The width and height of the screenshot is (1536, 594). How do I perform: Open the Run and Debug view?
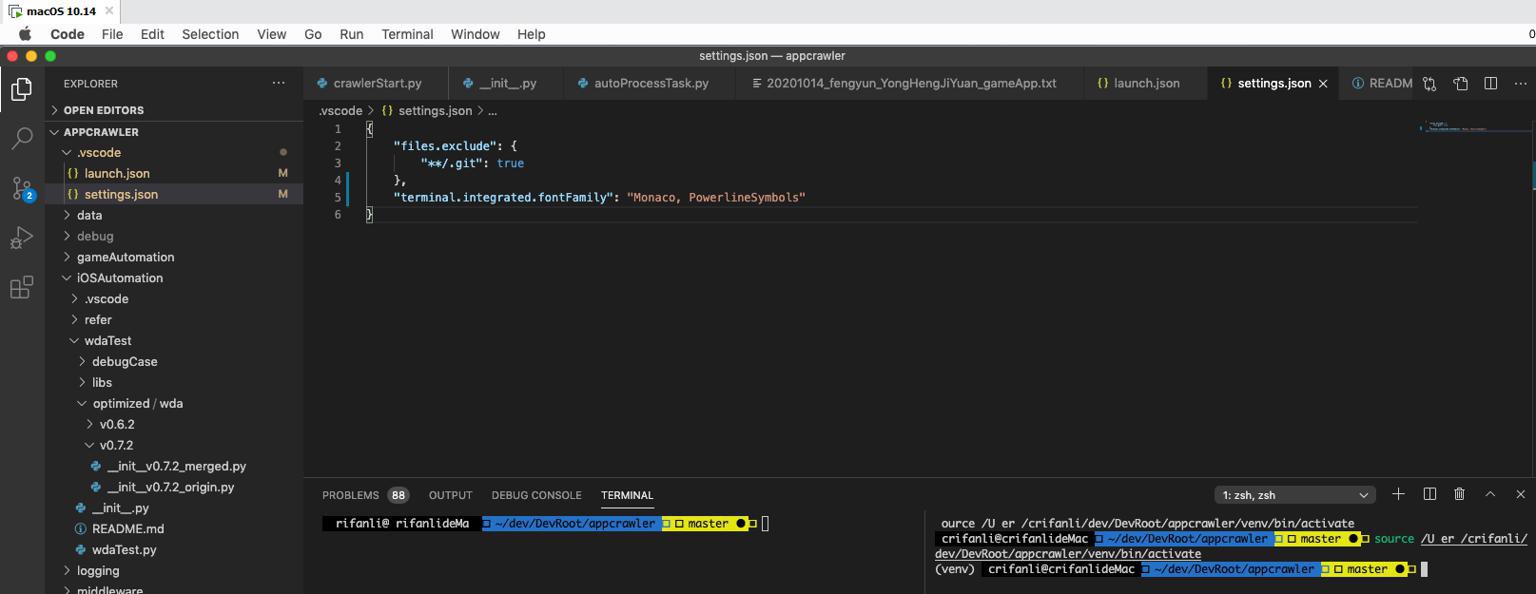[21, 238]
